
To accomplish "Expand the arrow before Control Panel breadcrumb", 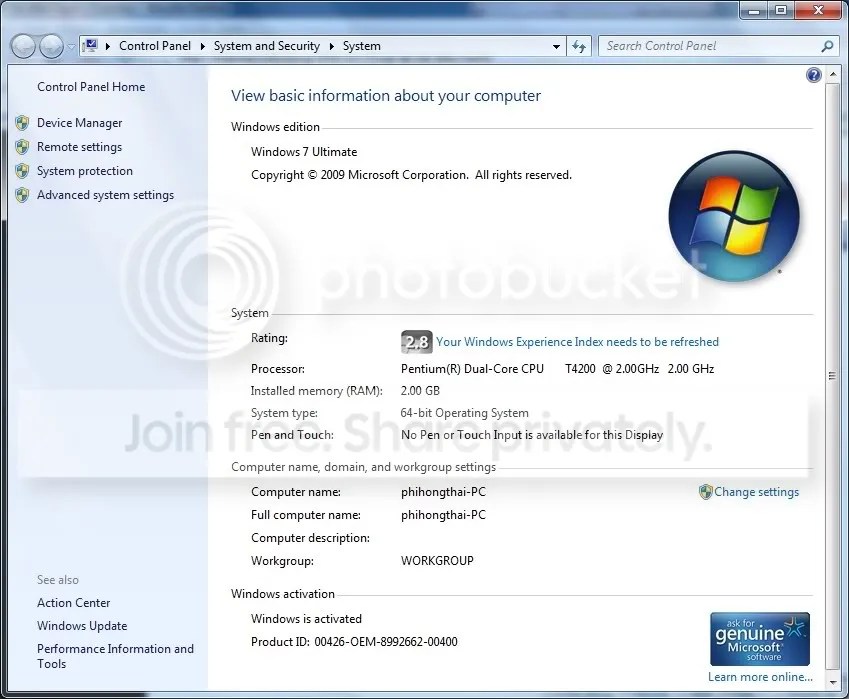I will click(x=108, y=47).
